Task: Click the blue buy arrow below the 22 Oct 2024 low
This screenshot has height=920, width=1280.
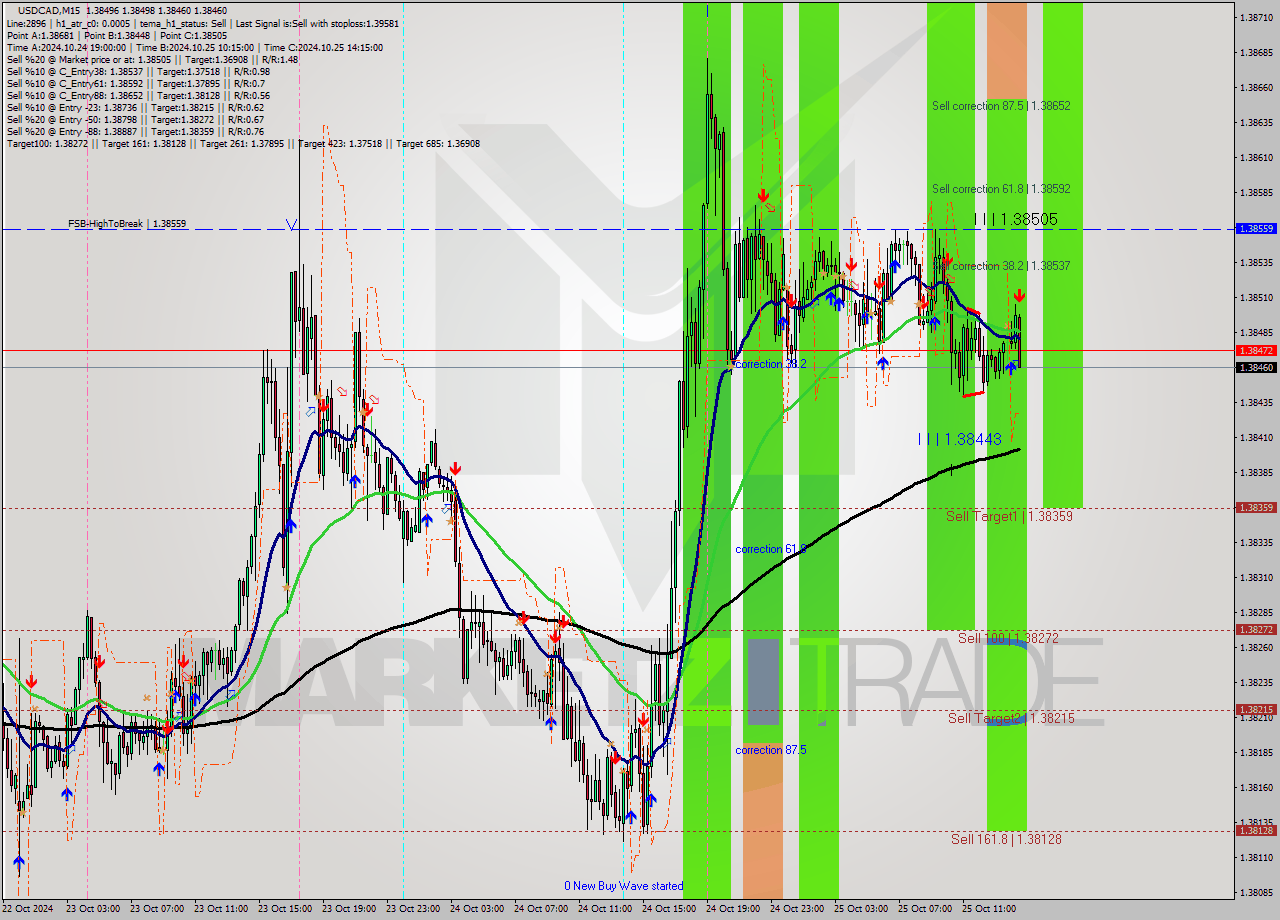Action: [x=19, y=861]
